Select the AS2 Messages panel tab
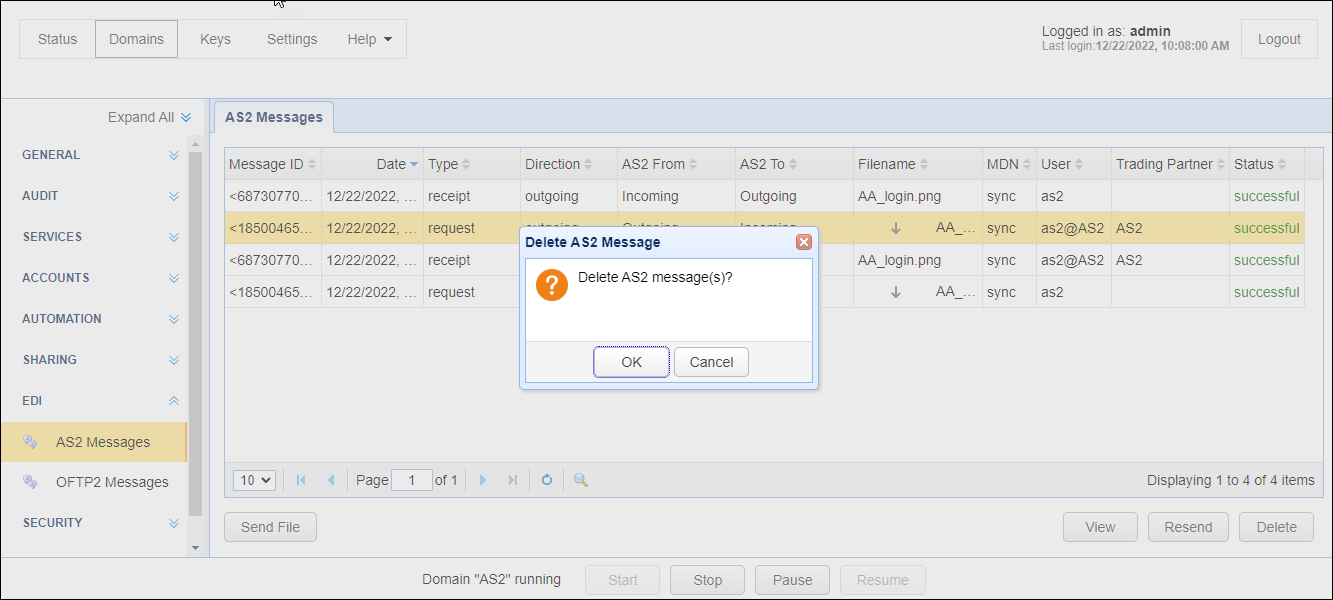Viewport: 1333px width, 600px height. (274, 117)
